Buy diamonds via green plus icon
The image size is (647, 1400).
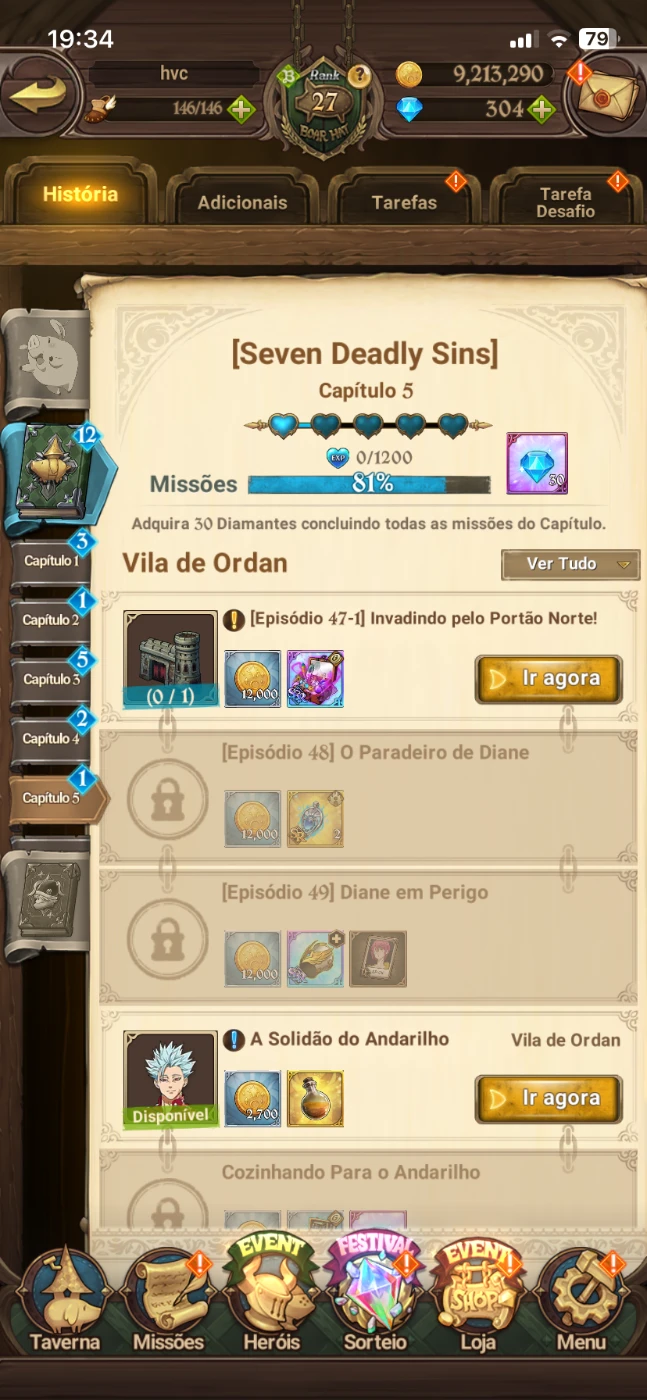coord(541,109)
